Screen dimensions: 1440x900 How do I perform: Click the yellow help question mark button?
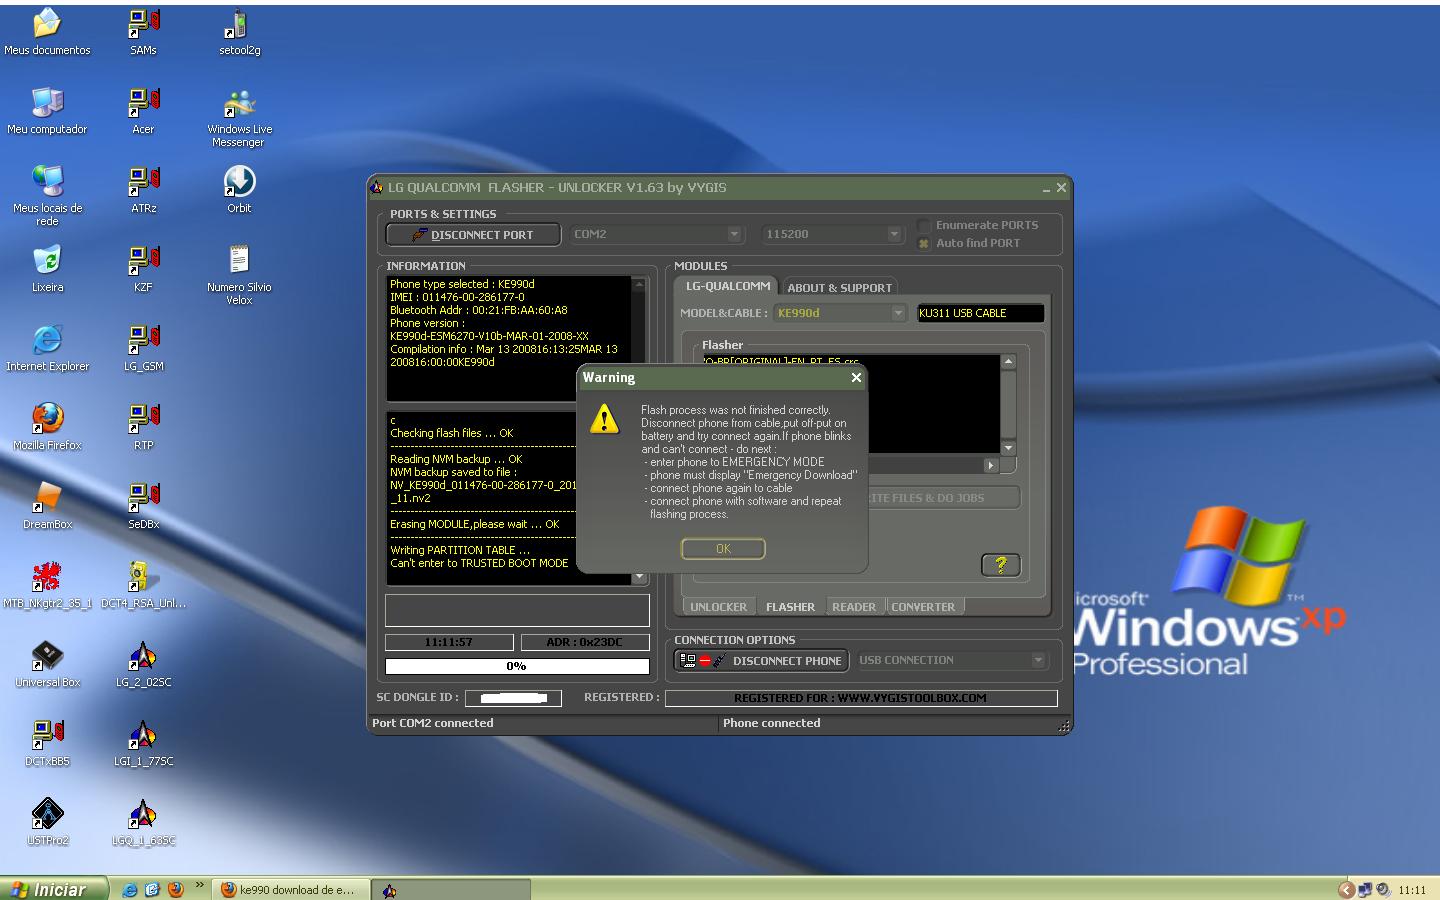(x=1000, y=565)
